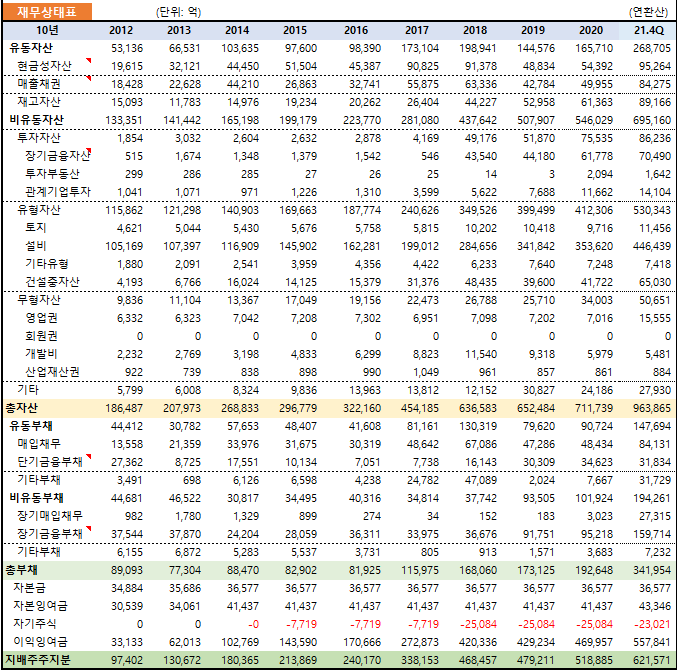677x670 pixels.
Task: Click the 장기매입채무 row label
Action: tap(50, 516)
